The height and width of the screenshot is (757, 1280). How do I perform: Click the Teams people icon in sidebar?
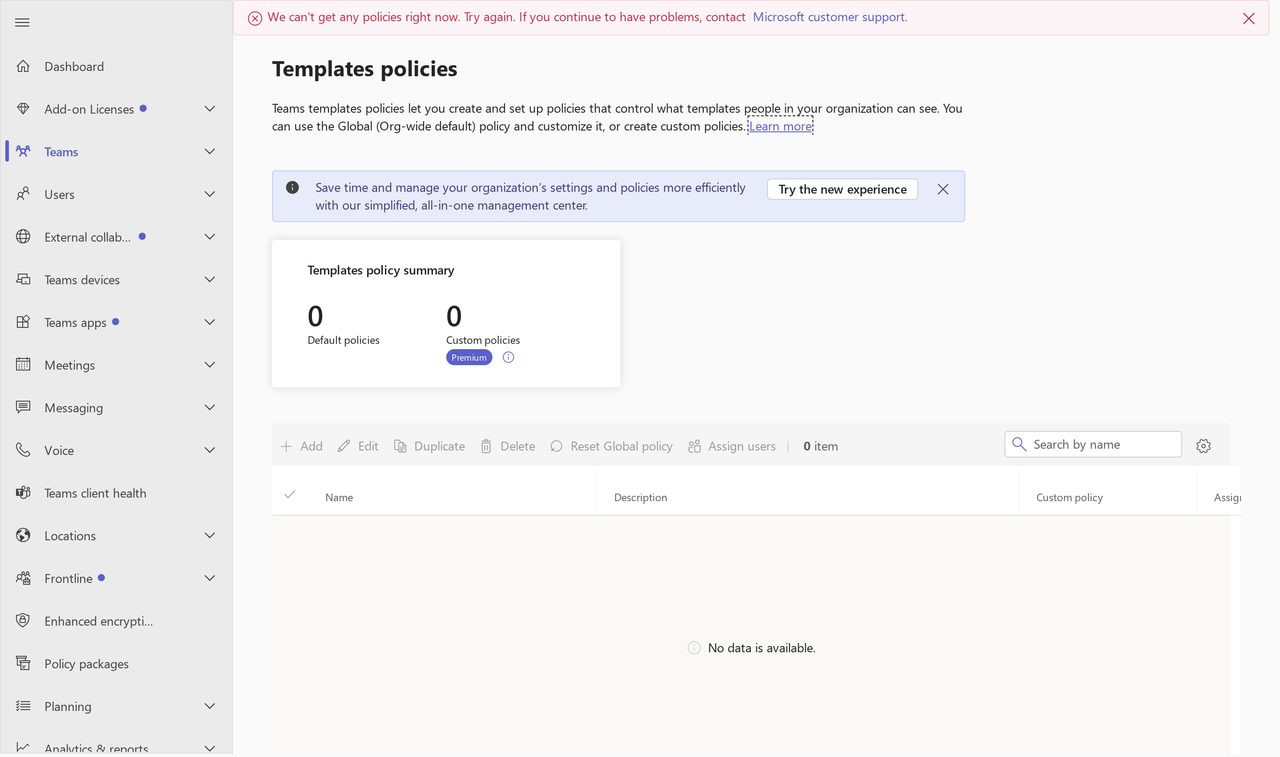pos(23,152)
